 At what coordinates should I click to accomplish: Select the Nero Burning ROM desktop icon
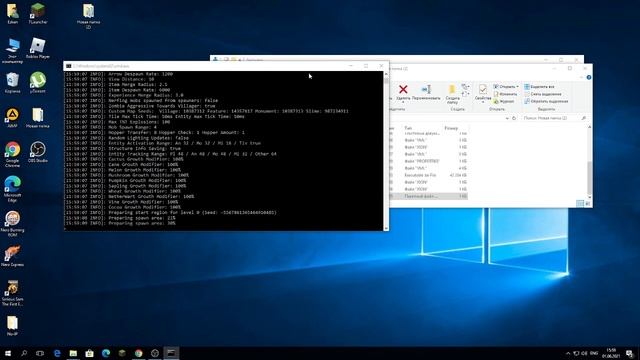(x=12, y=223)
